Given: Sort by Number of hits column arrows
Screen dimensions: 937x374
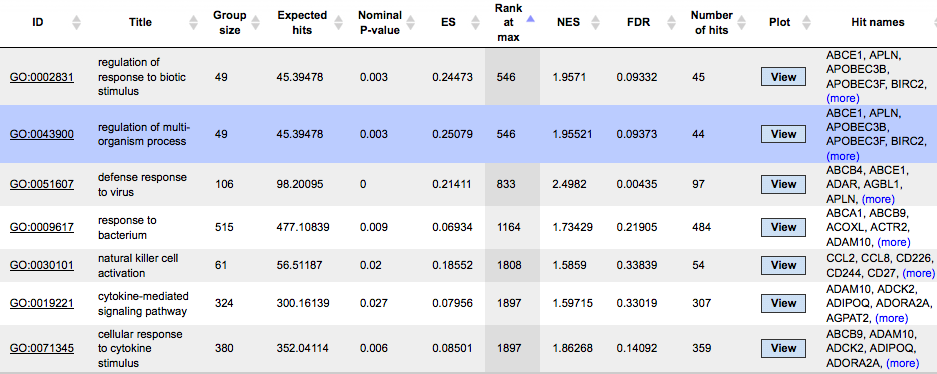Looking at the screenshot, I should click(742, 23).
